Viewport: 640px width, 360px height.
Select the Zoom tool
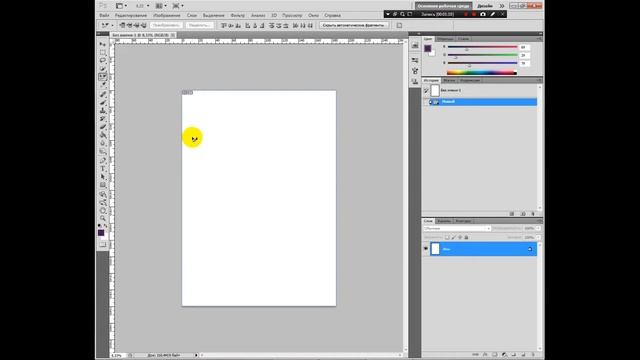click(103, 219)
